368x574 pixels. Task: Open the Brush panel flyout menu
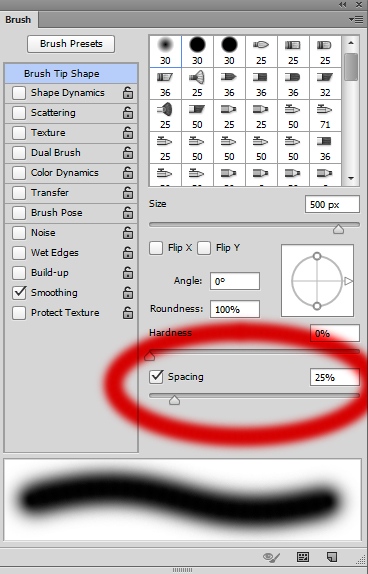point(356,19)
